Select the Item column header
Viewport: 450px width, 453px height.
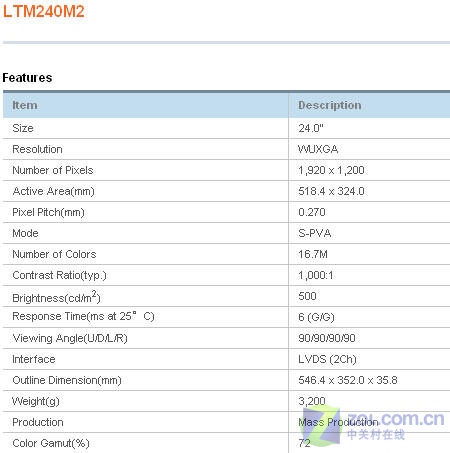(x=25, y=105)
